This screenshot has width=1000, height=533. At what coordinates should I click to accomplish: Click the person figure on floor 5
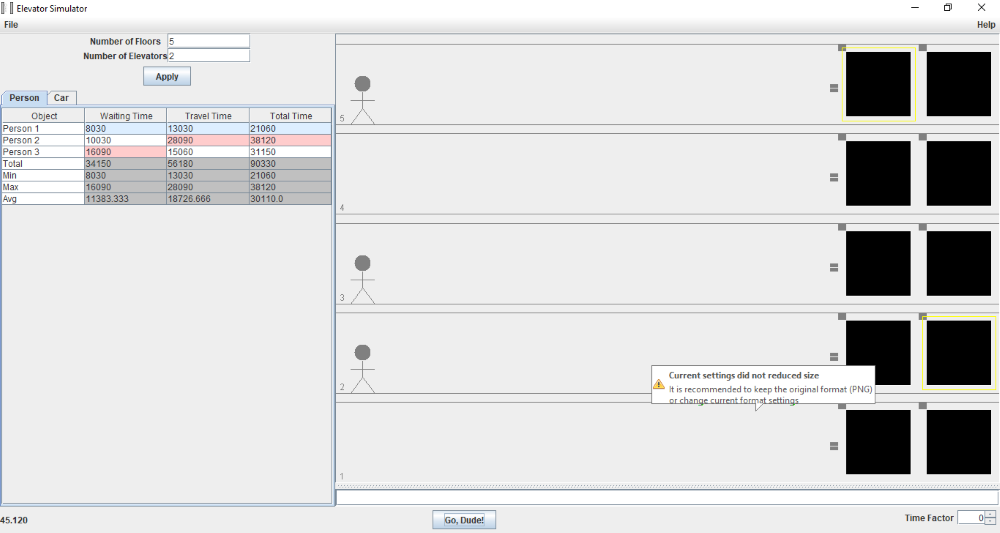(362, 100)
